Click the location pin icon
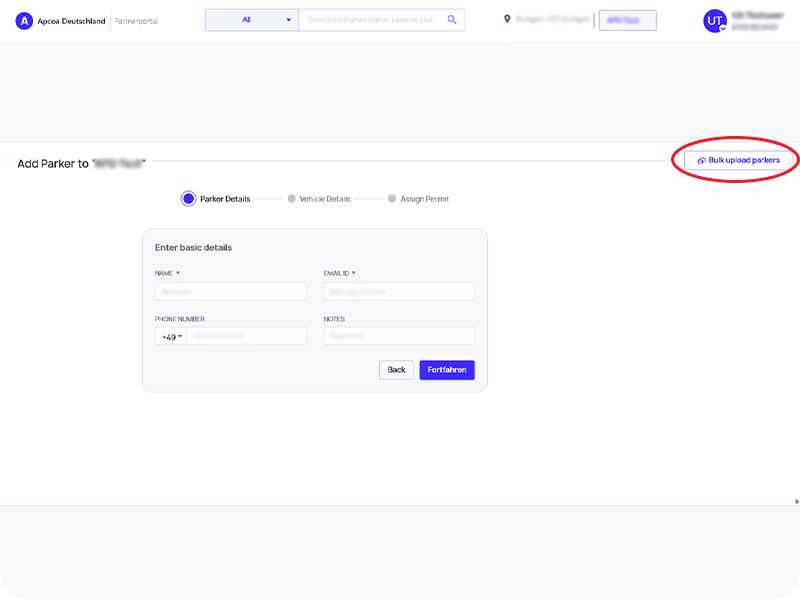This screenshot has width=800, height=600. tap(507, 19)
